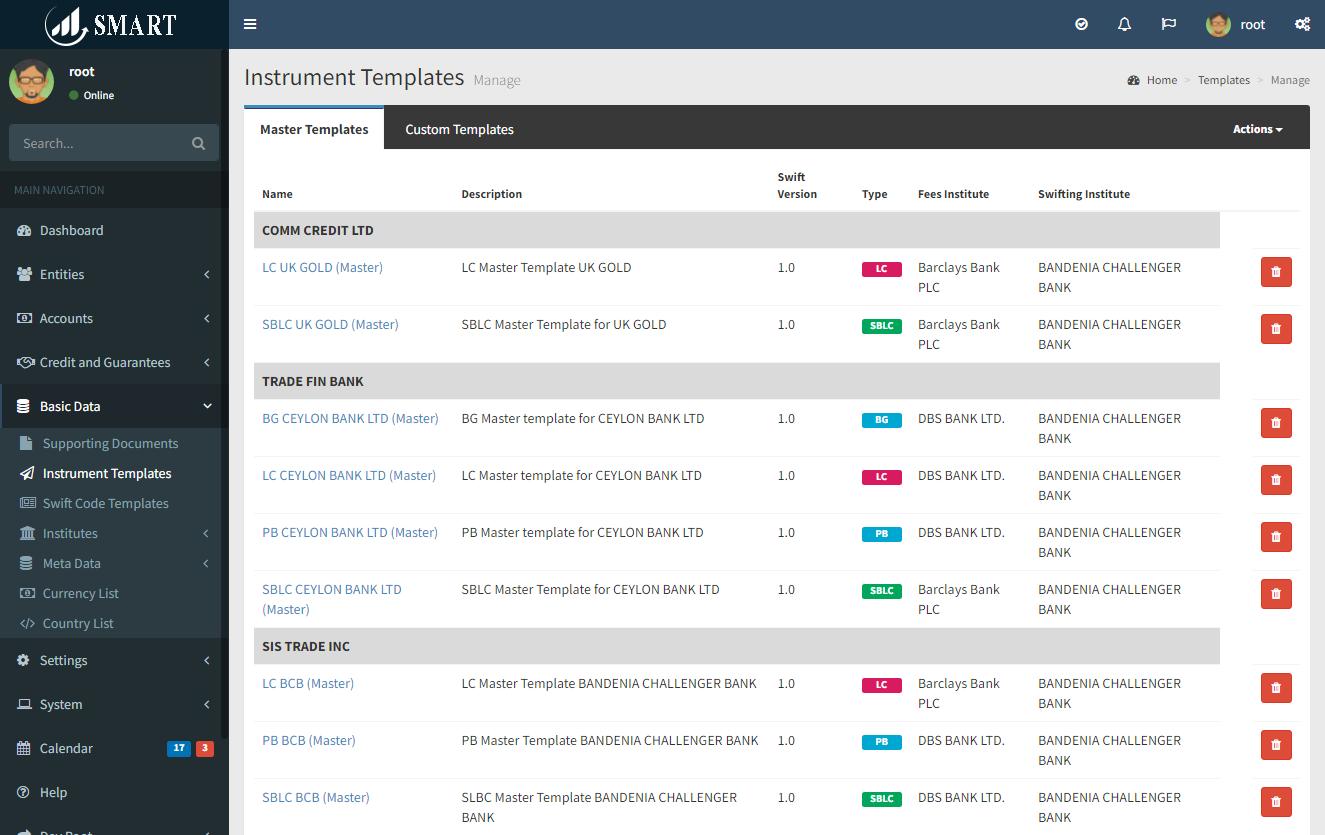Screen dimensions: 1325x835
Task: Click the hamburger sidebar toggle icon
Action: [x=250, y=25]
